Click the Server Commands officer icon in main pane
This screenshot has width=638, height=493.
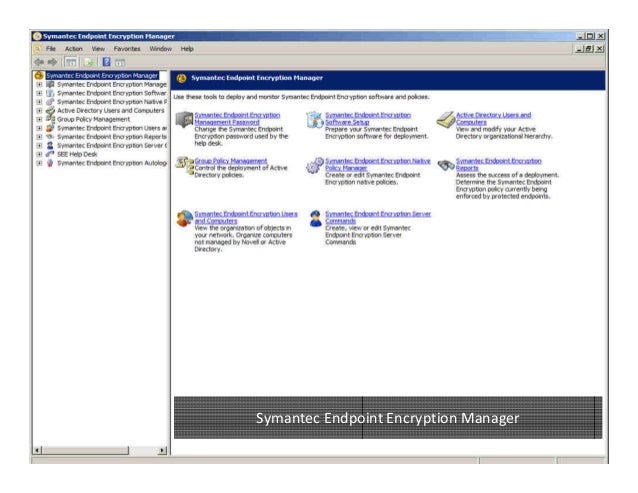315,218
